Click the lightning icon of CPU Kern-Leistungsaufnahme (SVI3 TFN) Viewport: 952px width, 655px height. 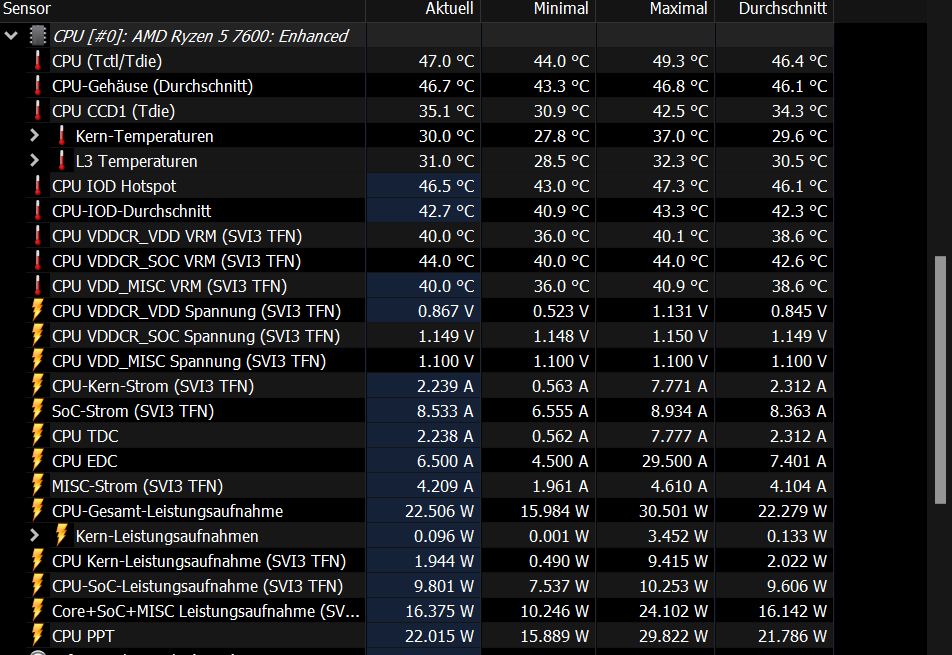point(38,561)
